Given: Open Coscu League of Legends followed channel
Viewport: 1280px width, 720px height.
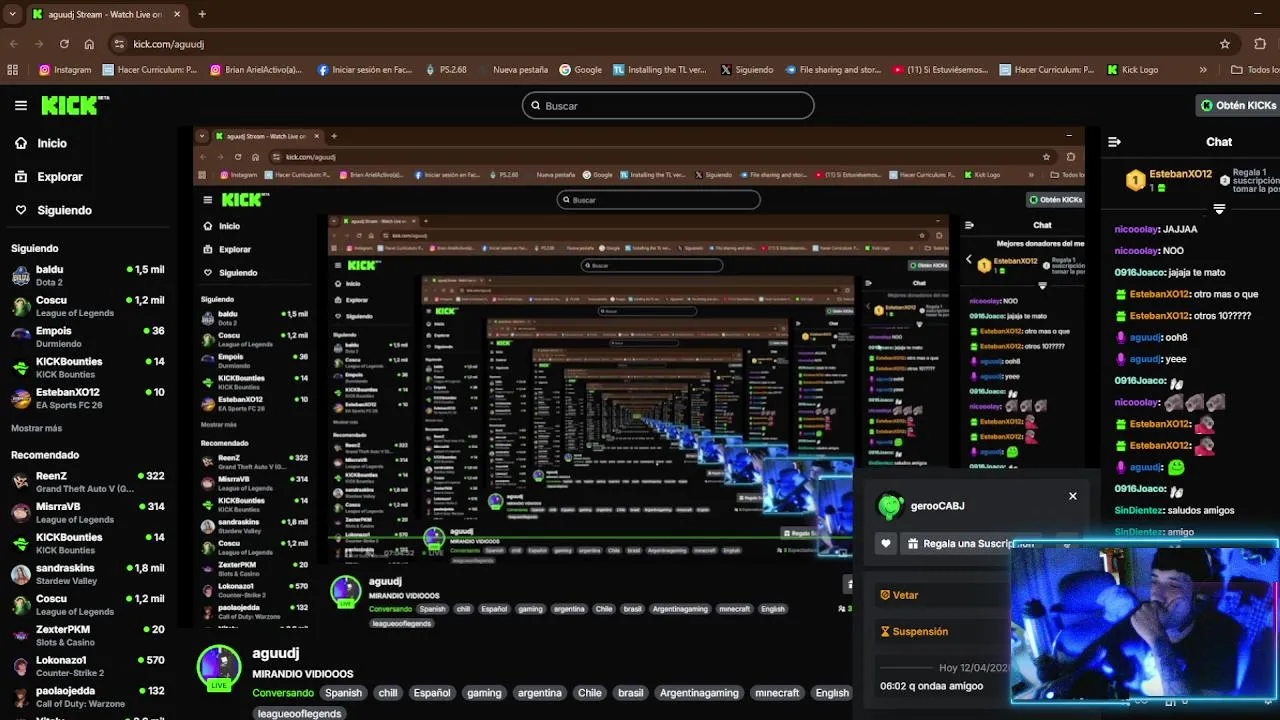Looking at the screenshot, I should (87, 306).
